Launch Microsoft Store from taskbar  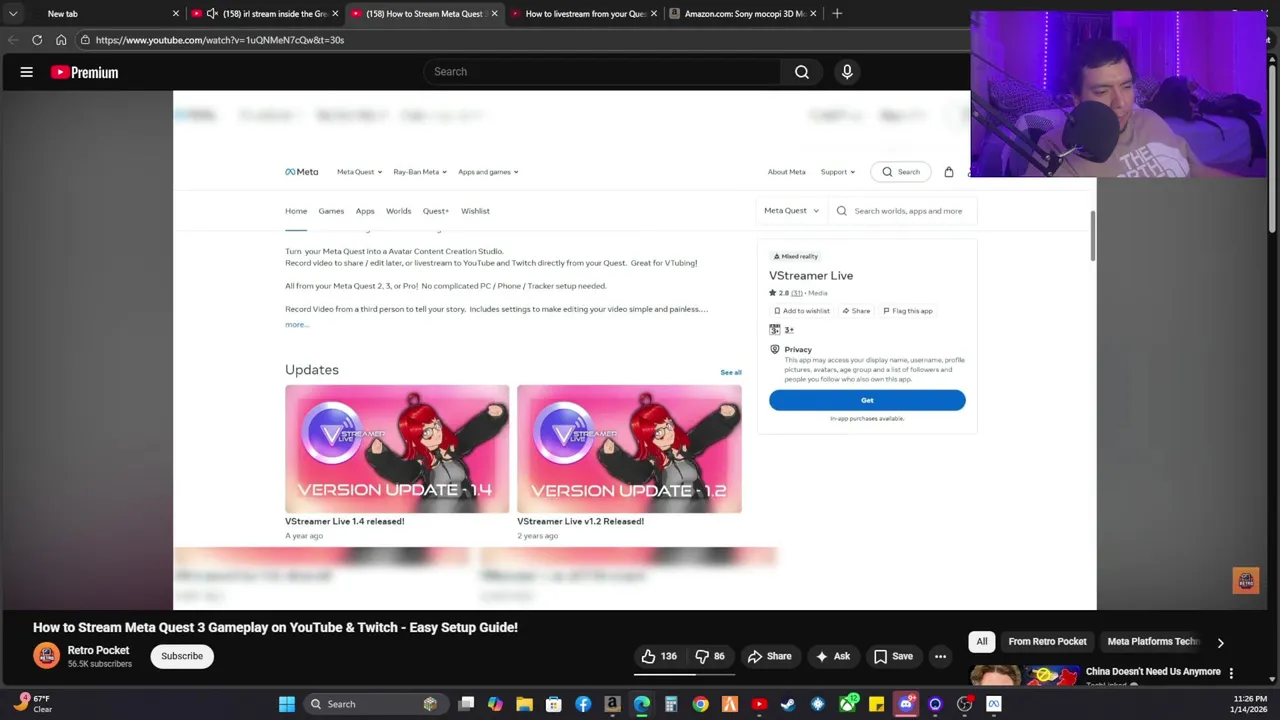coord(554,704)
